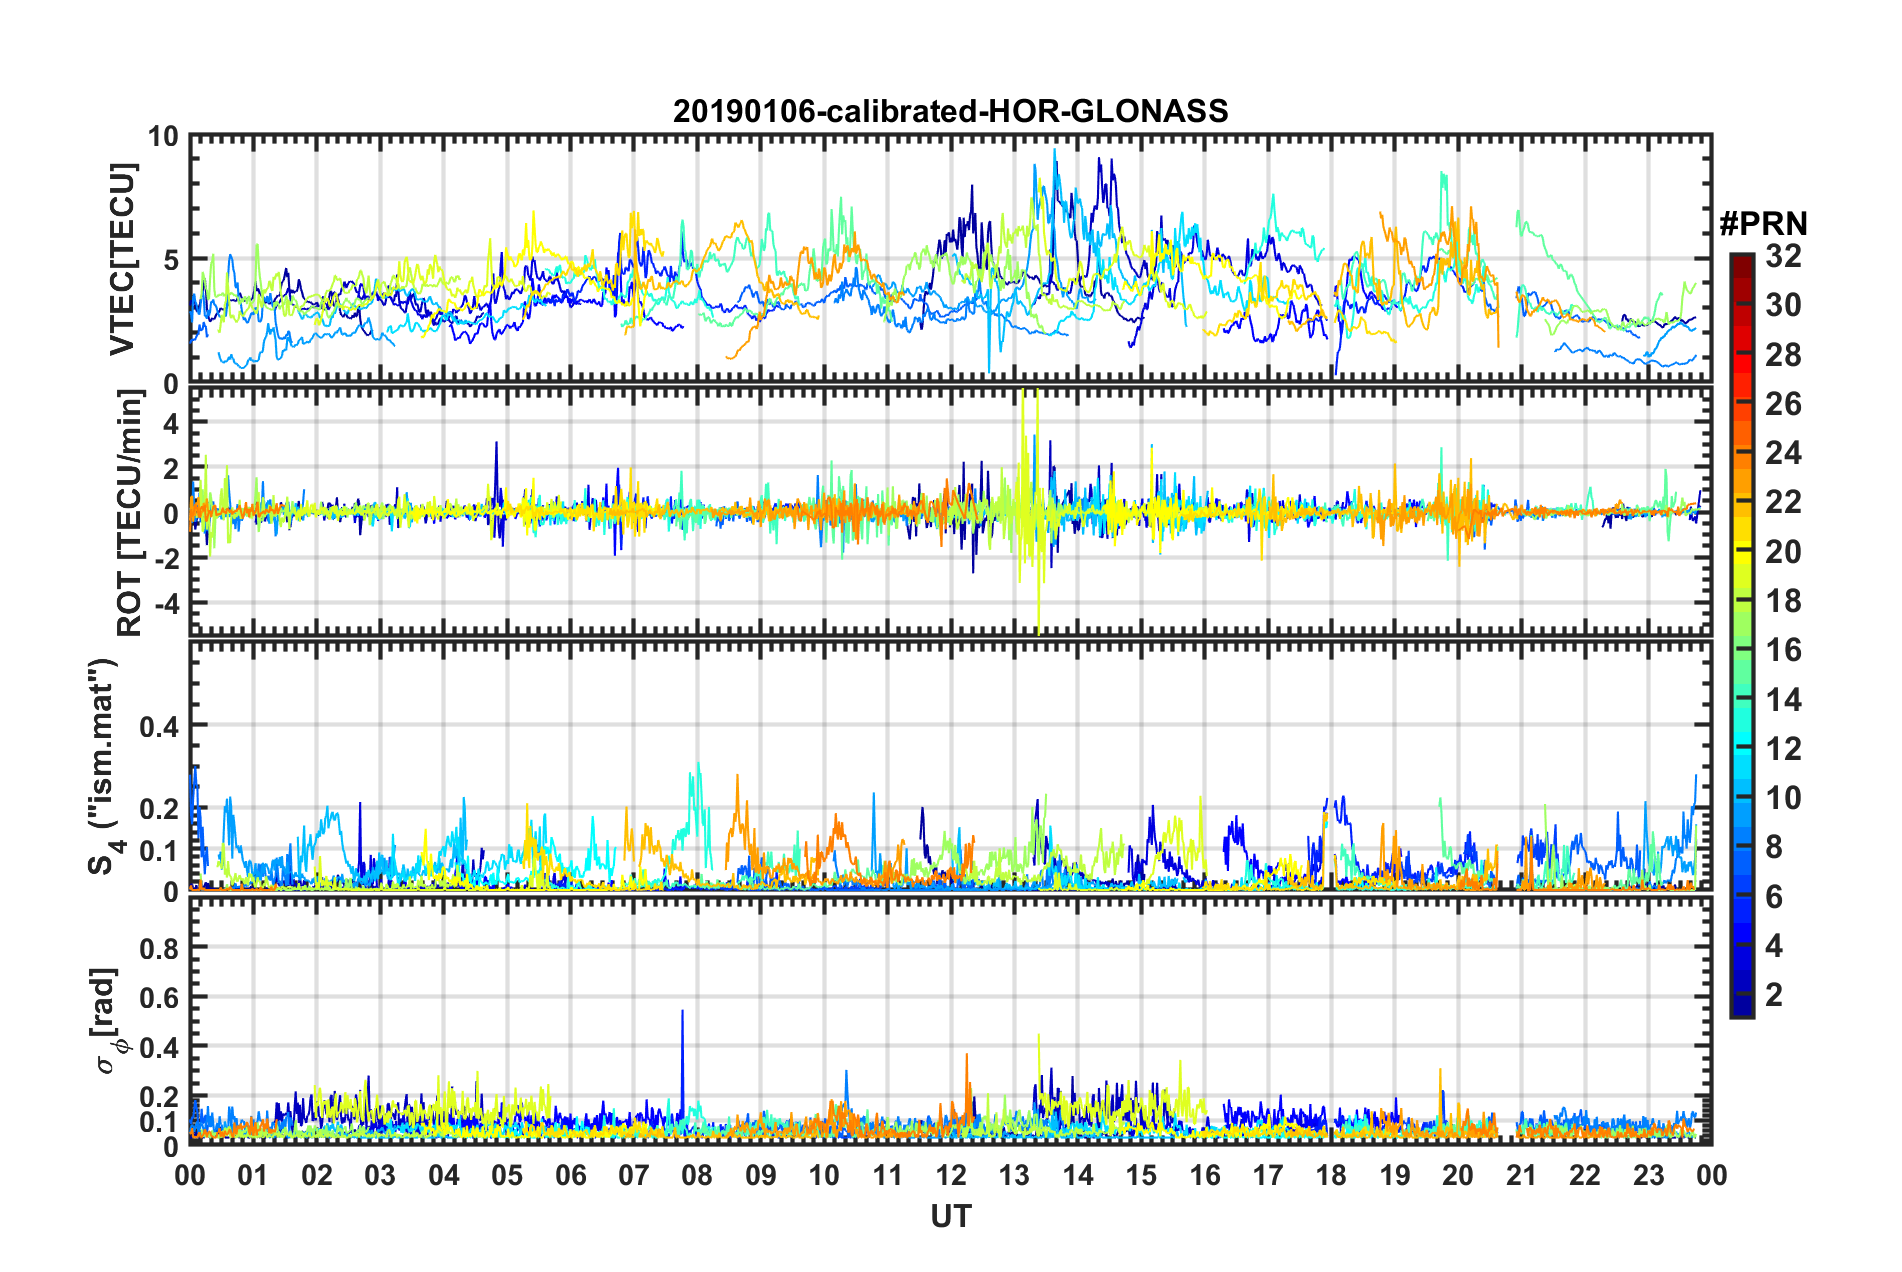Pick colorbar tick label 14
Viewport: 1902px width, 1272px height.
tap(1783, 699)
